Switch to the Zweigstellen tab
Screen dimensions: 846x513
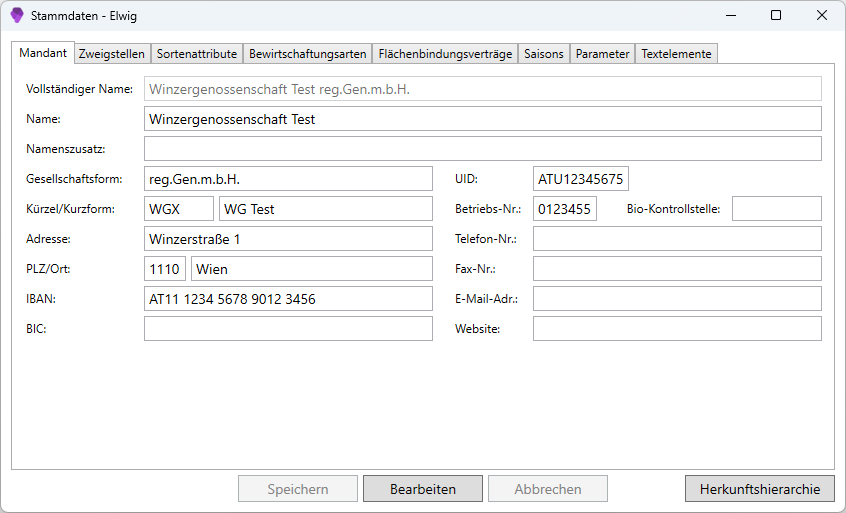click(112, 54)
